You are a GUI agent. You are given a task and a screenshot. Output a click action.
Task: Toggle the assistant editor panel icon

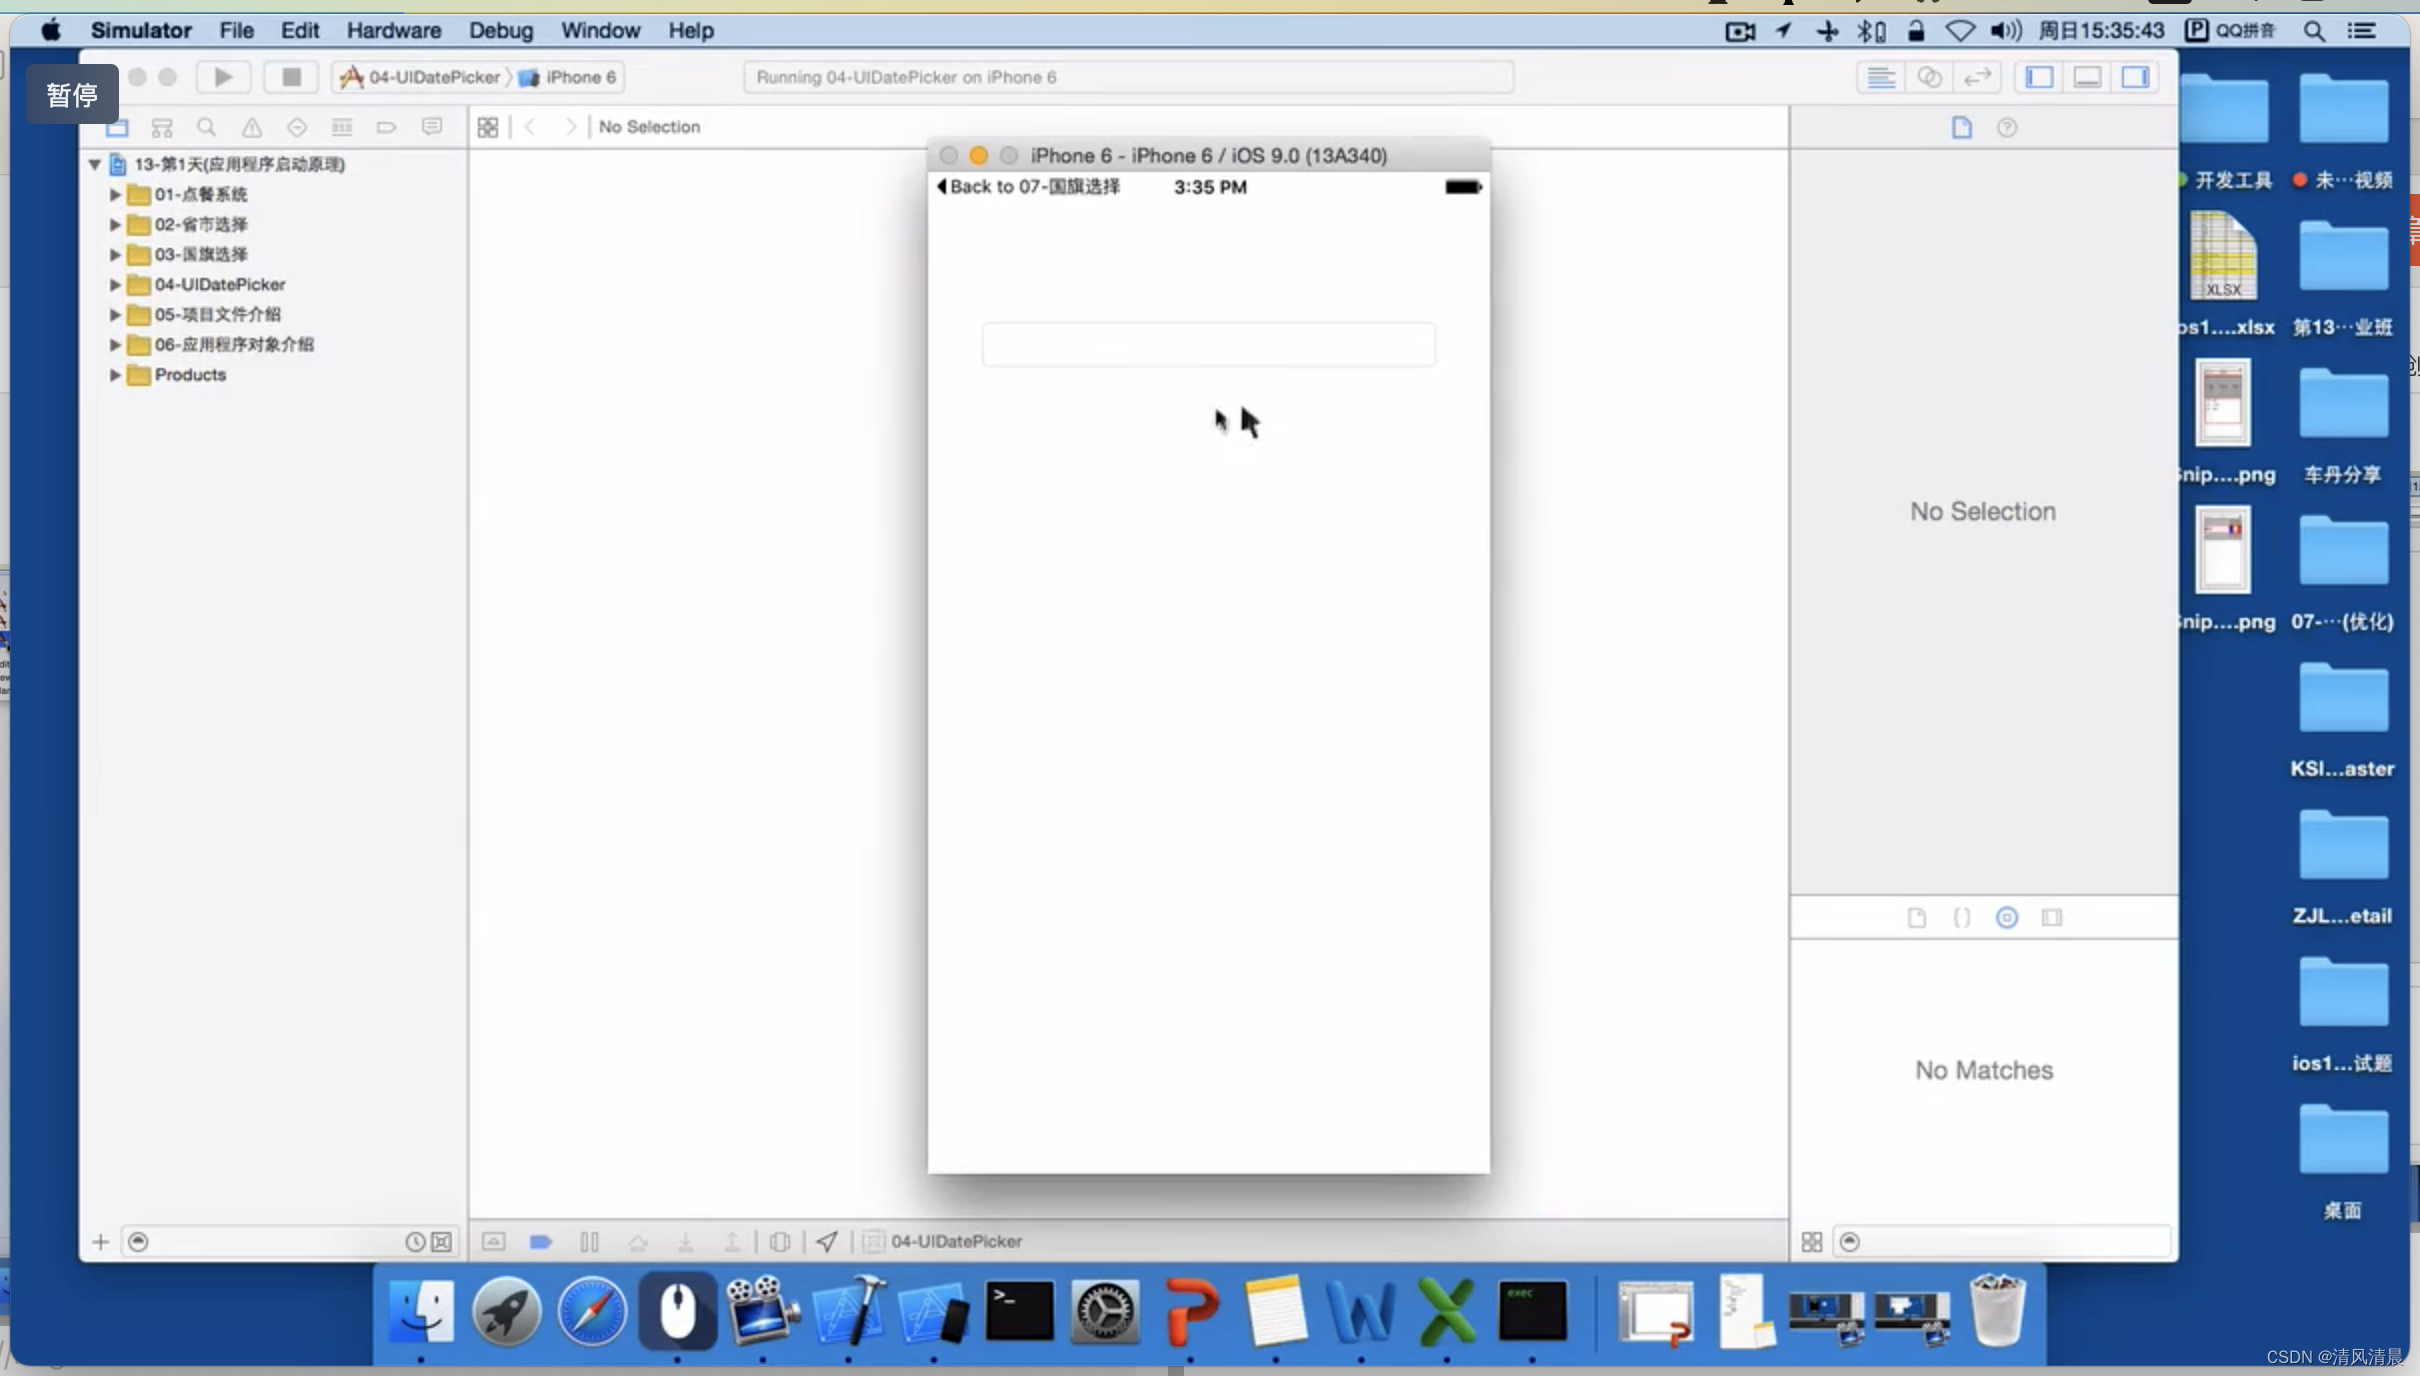point(1928,75)
